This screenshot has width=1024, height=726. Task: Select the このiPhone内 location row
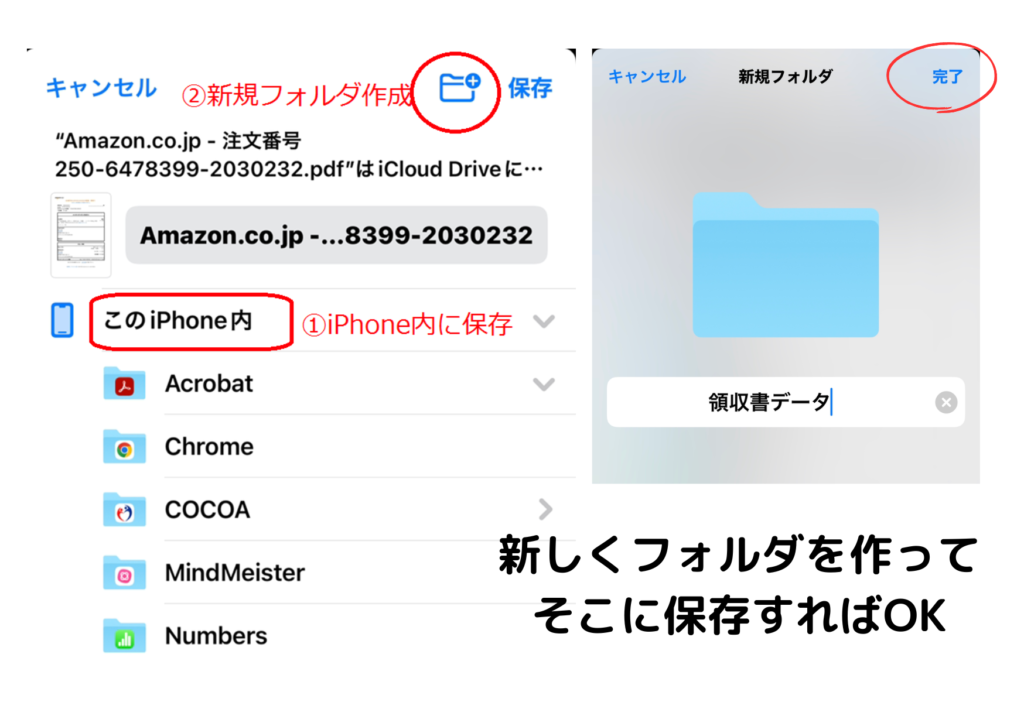pyautogui.click(x=313, y=321)
